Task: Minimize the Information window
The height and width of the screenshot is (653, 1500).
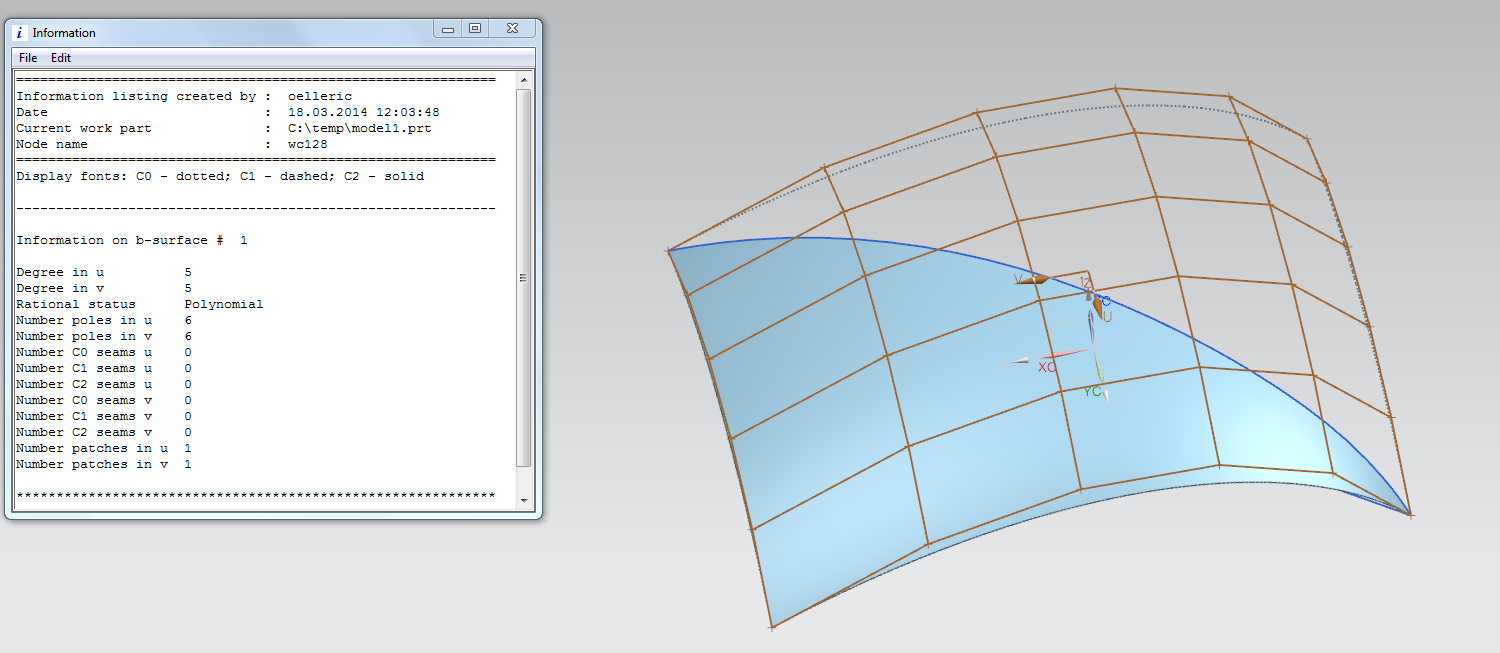Action: point(448,29)
